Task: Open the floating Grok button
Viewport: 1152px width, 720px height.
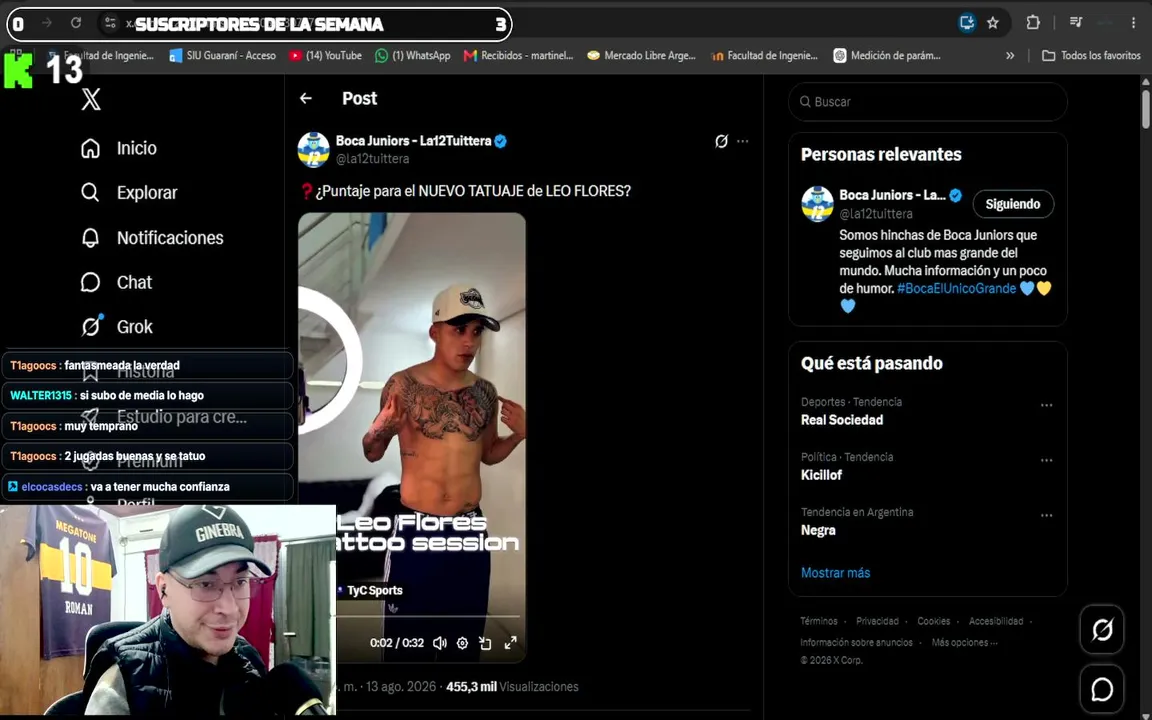Action: tap(1101, 630)
